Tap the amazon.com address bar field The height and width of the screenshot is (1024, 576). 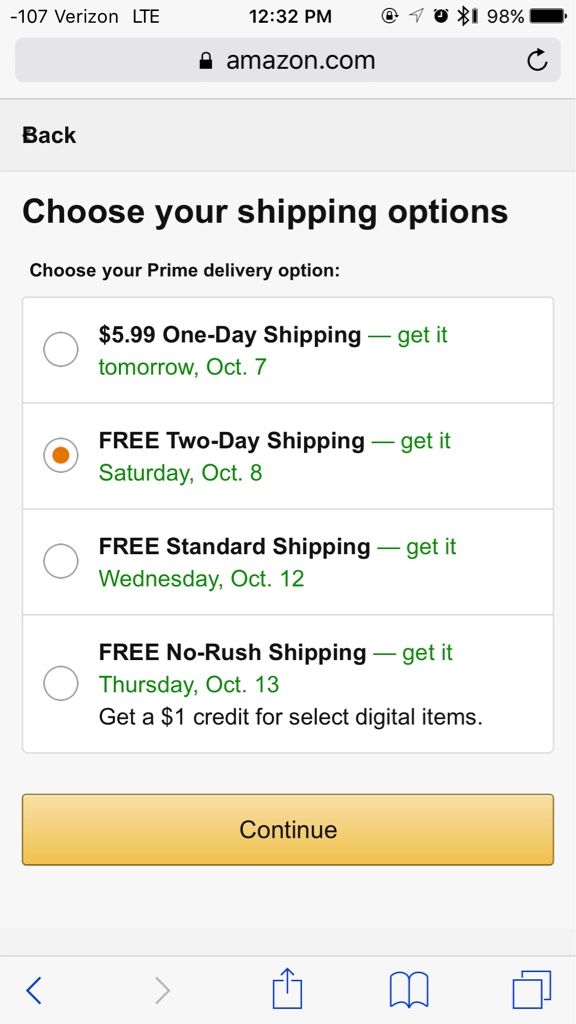coord(288,60)
